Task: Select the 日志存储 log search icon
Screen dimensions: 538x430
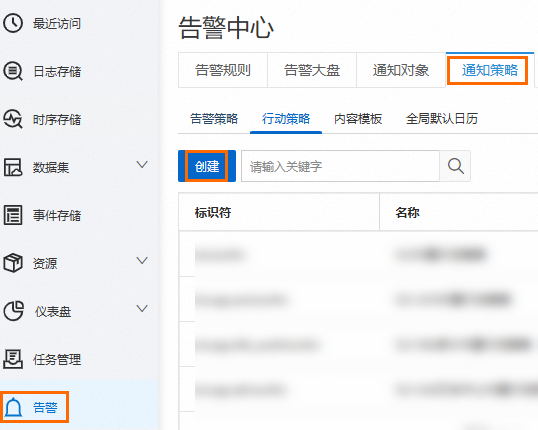Action: click(x=13, y=71)
